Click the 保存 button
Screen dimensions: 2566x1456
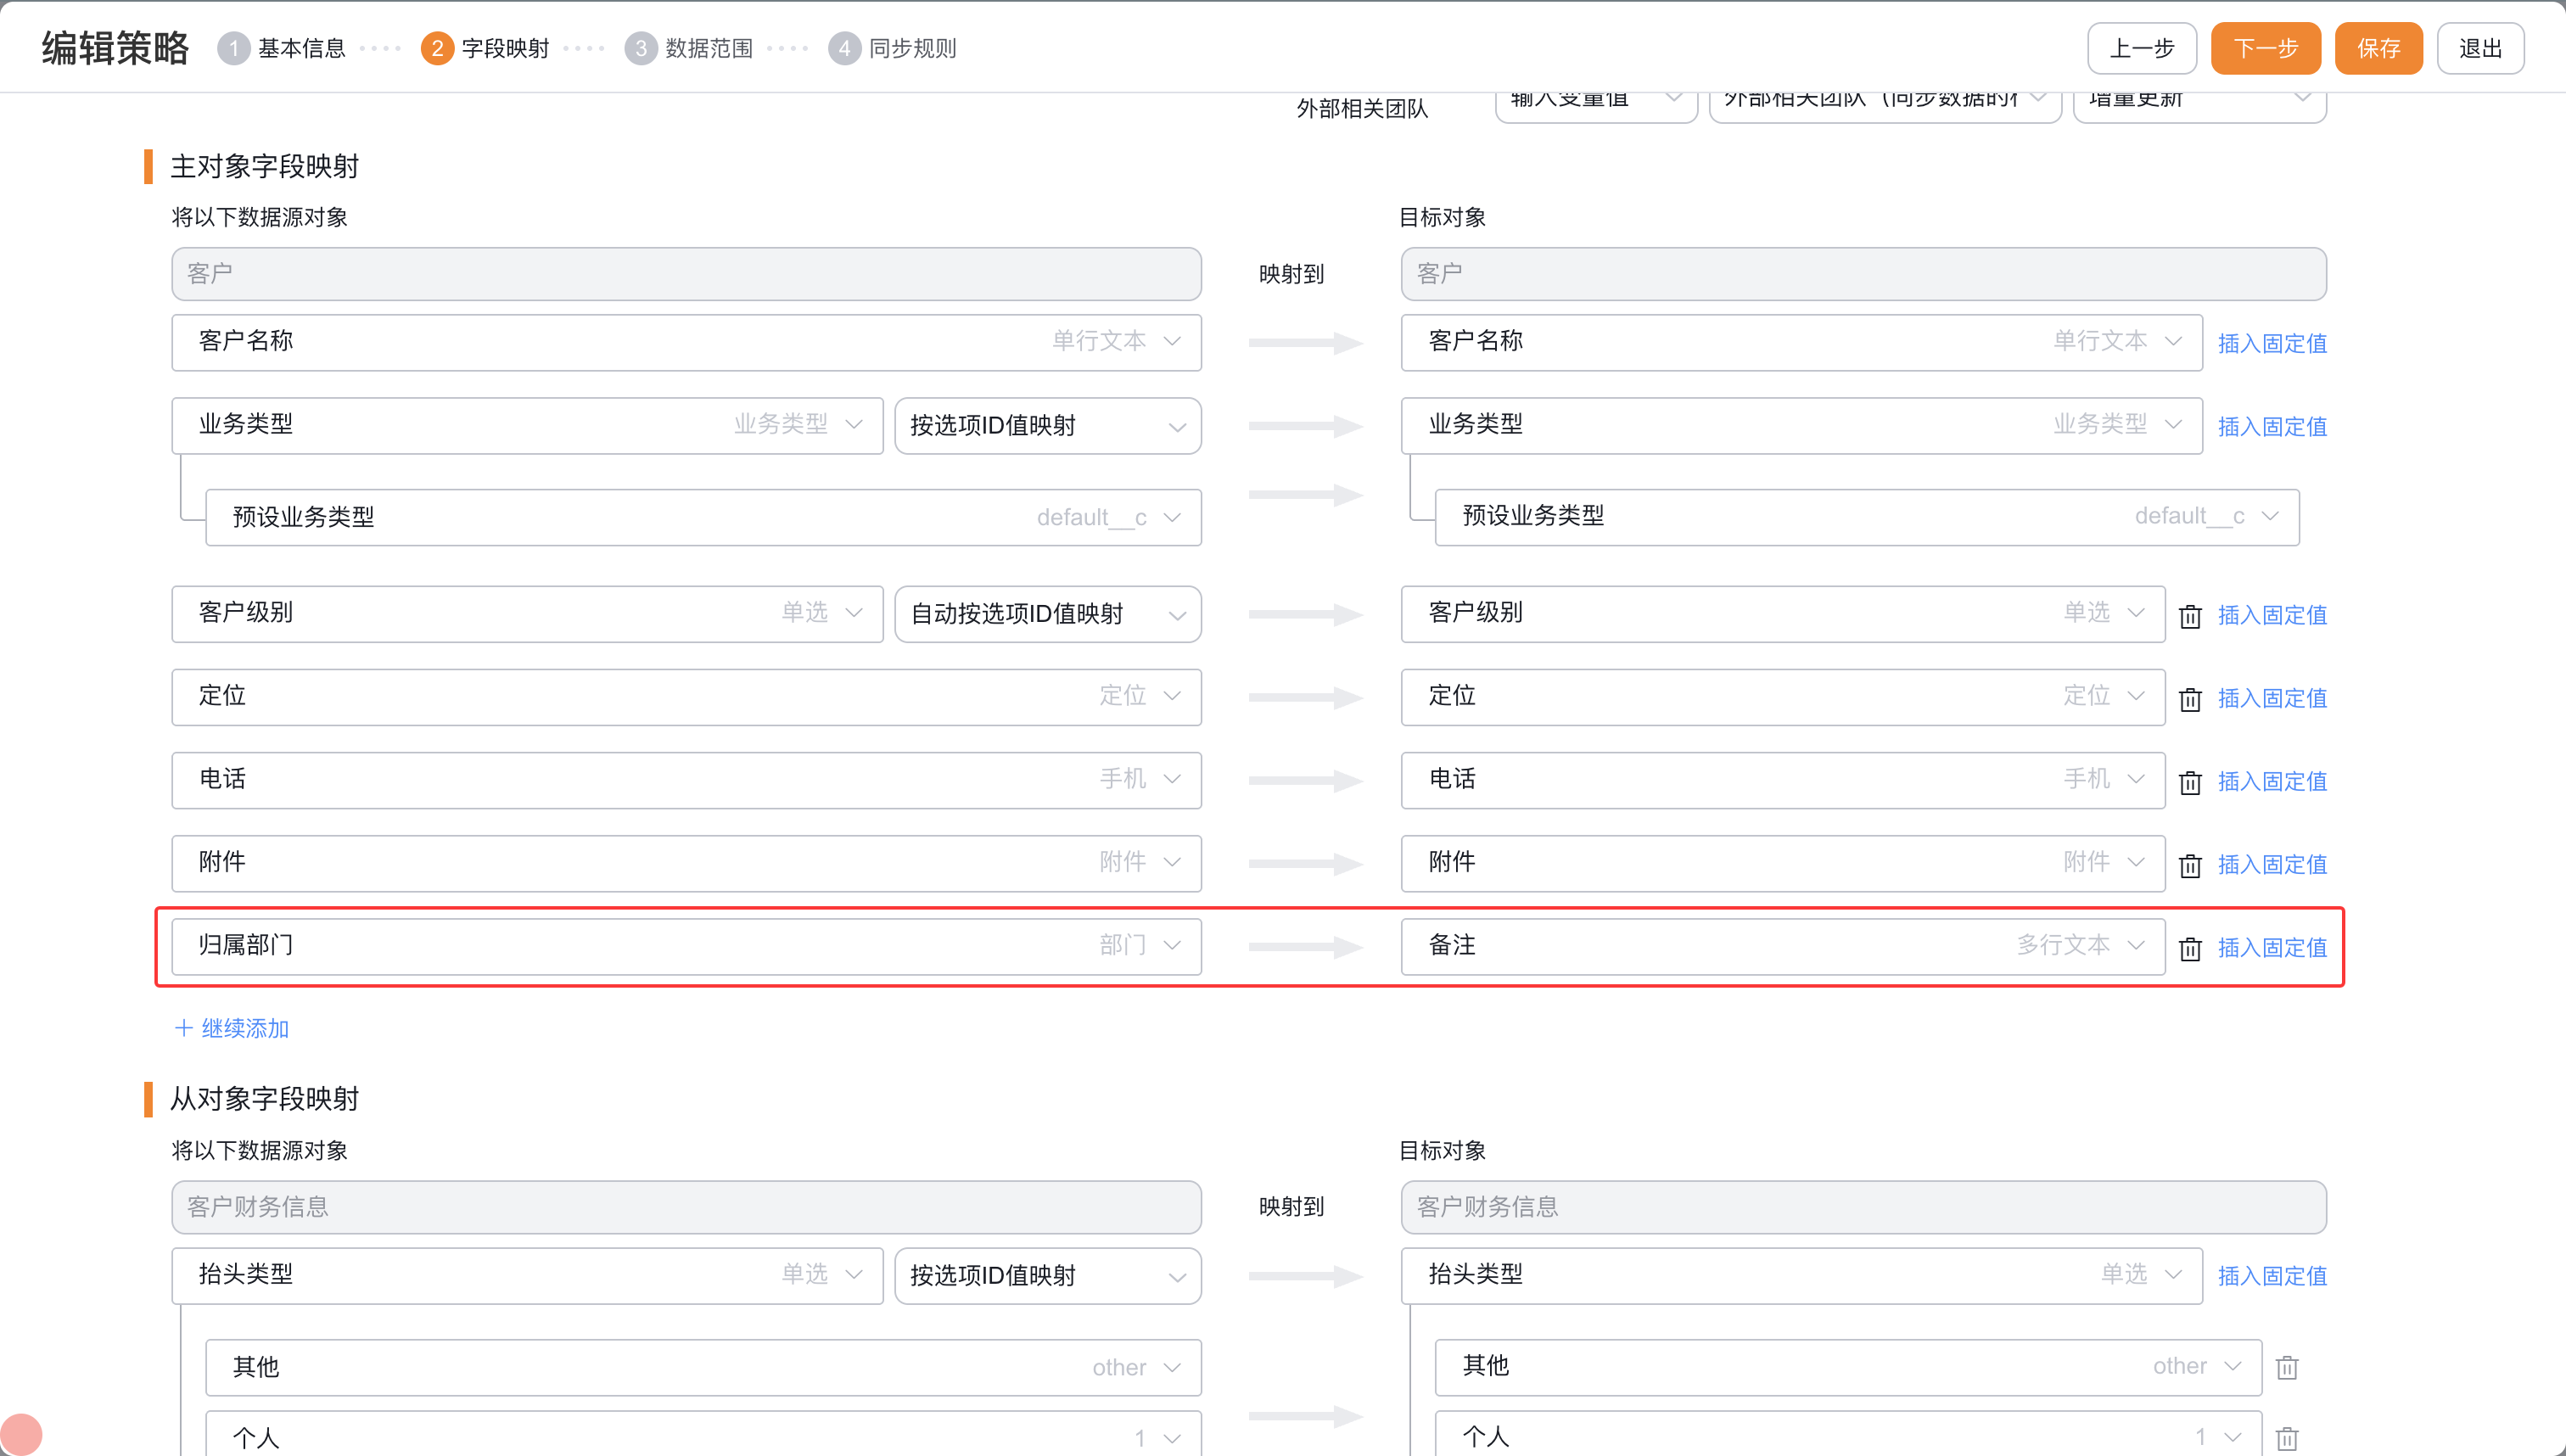click(x=2378, y=48)
